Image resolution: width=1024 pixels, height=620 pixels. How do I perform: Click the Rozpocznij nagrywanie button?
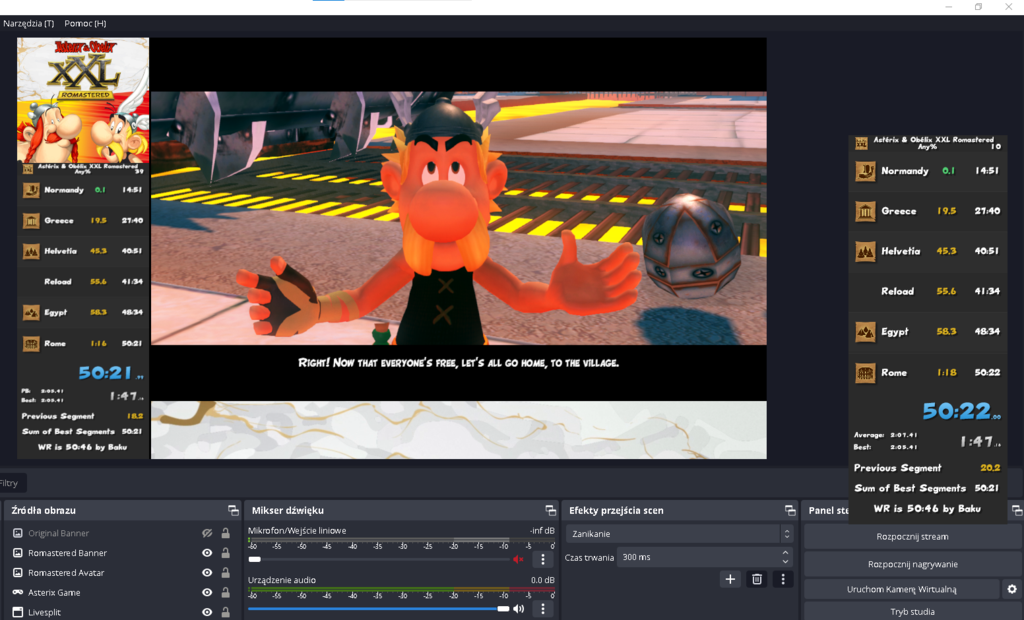(912, 564)
